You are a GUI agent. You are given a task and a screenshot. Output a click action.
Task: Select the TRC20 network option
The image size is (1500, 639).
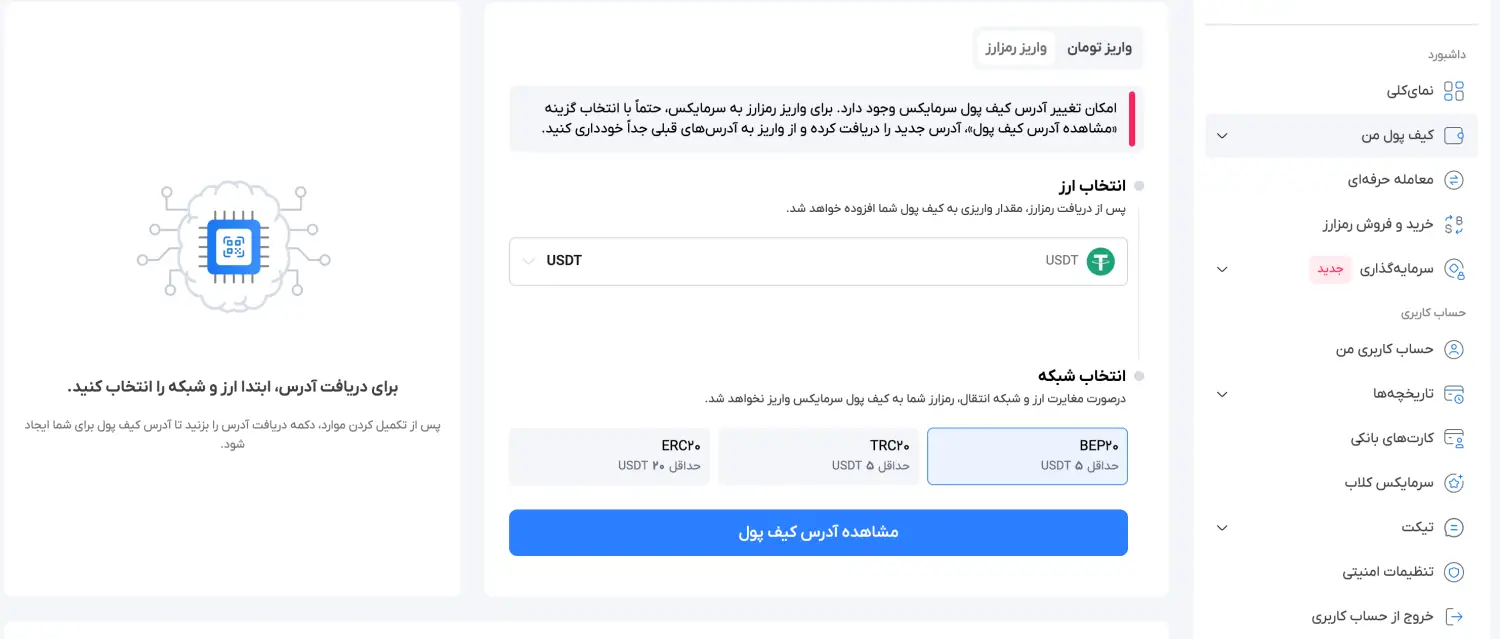[818, 455]
